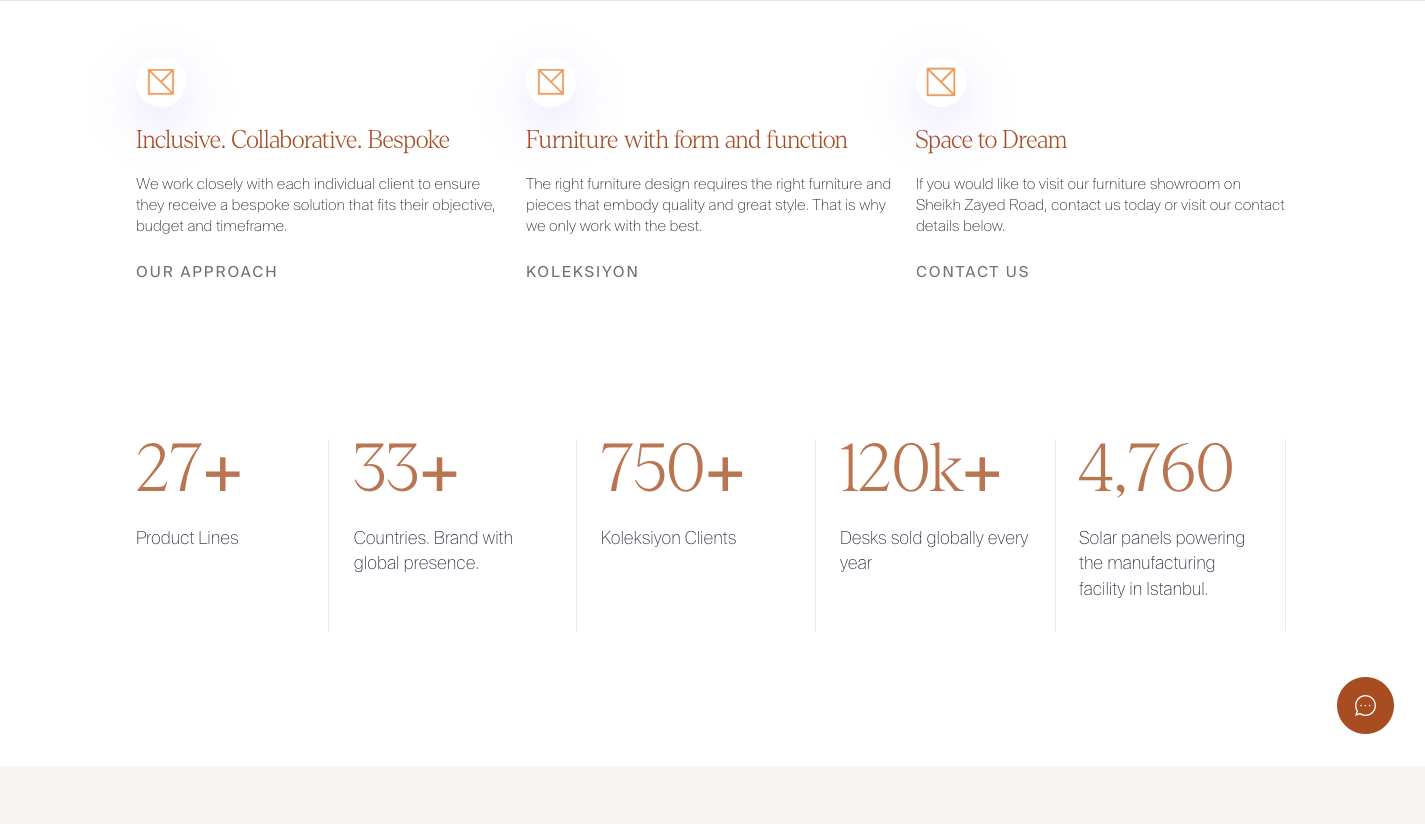Open the chat bubble widget
The image size is (1425, 824).
(x=1365, y=705)
